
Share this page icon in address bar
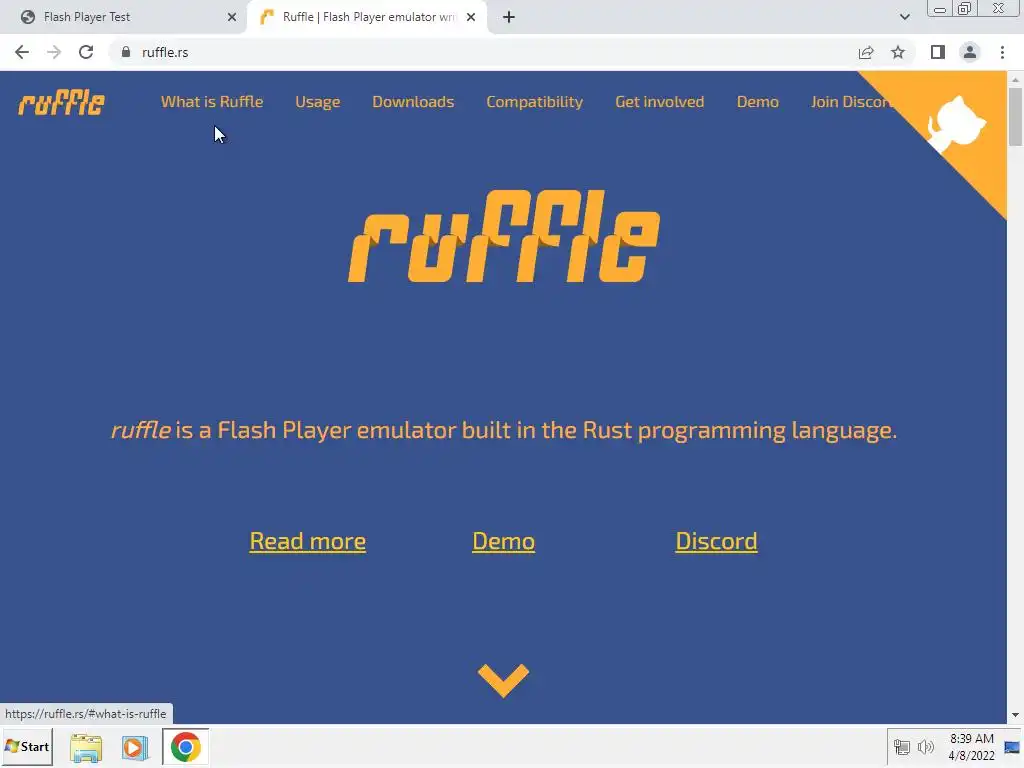[866, 52]
